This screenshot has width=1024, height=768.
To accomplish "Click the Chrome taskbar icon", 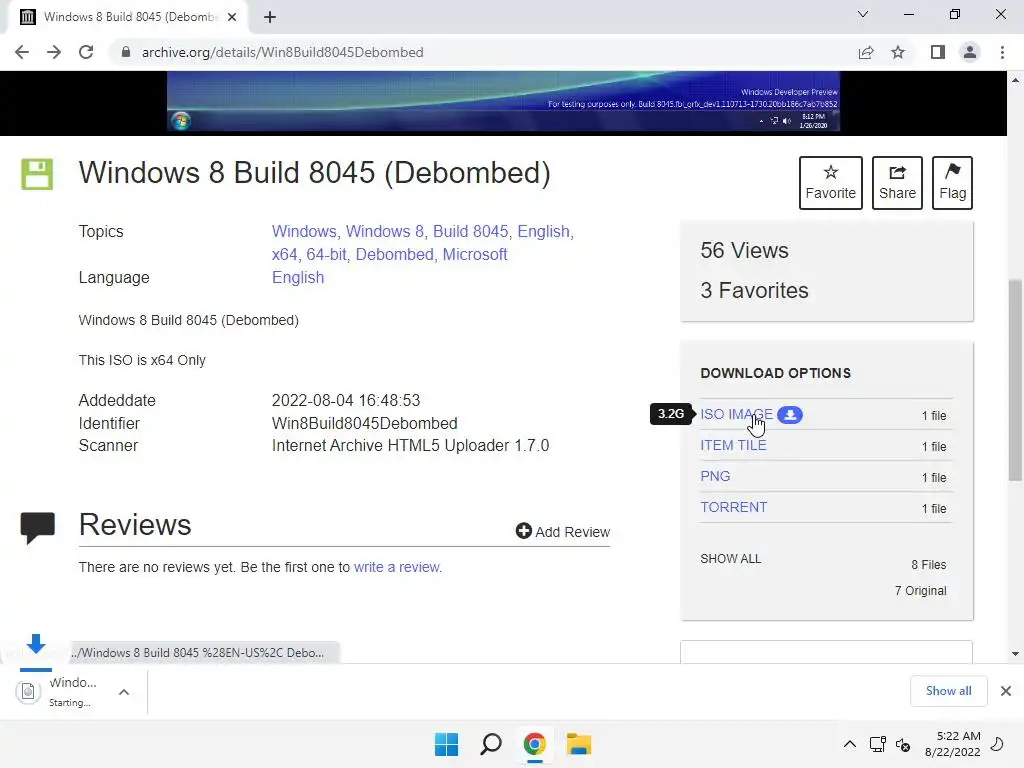I will click(x=535, y=744).
